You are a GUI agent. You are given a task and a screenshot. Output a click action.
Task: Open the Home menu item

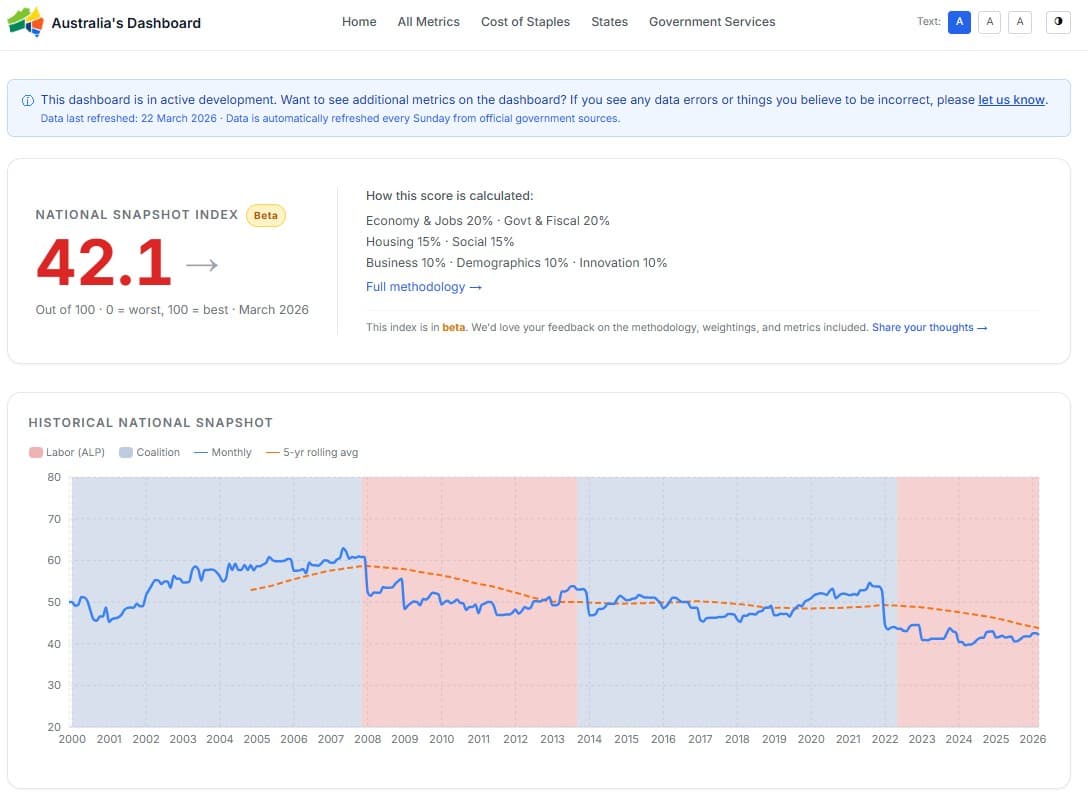tap(359, 21)
